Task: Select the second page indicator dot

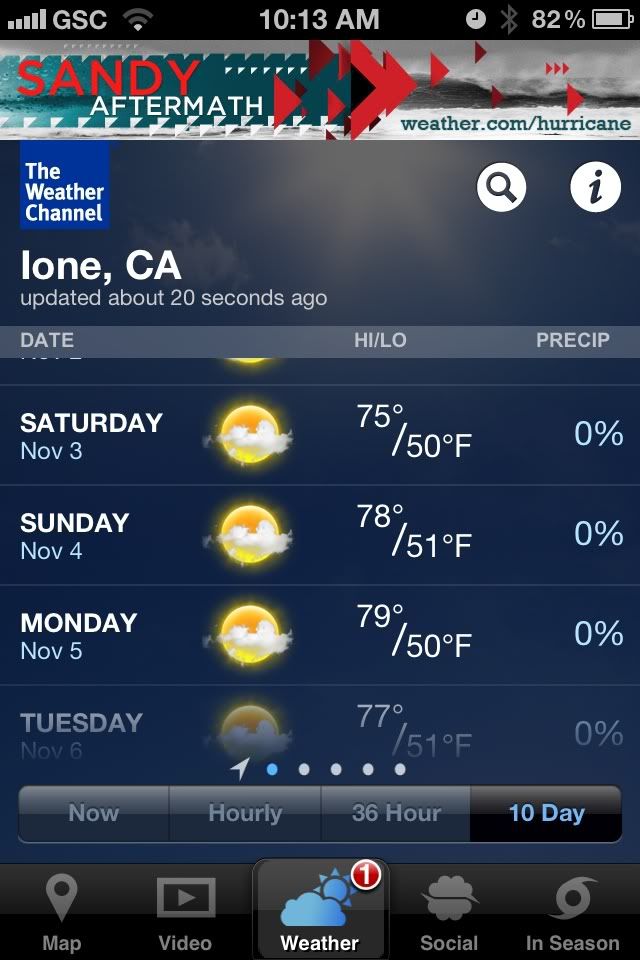Action: [x=304, y=770]
